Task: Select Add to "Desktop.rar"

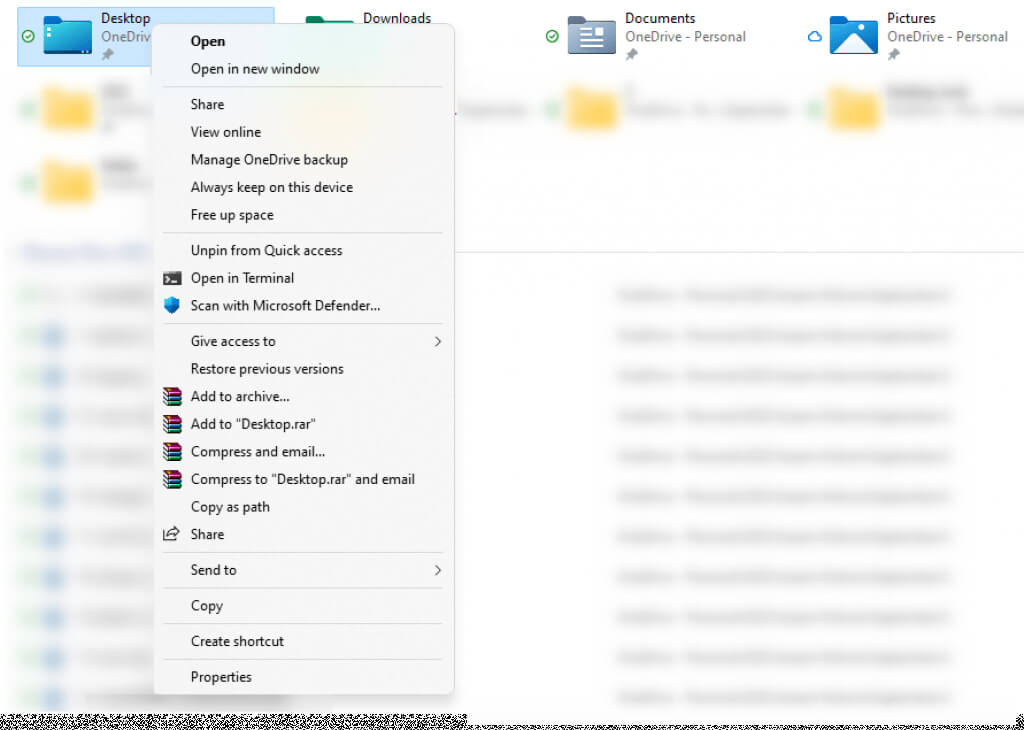Action: coord(253,424)
